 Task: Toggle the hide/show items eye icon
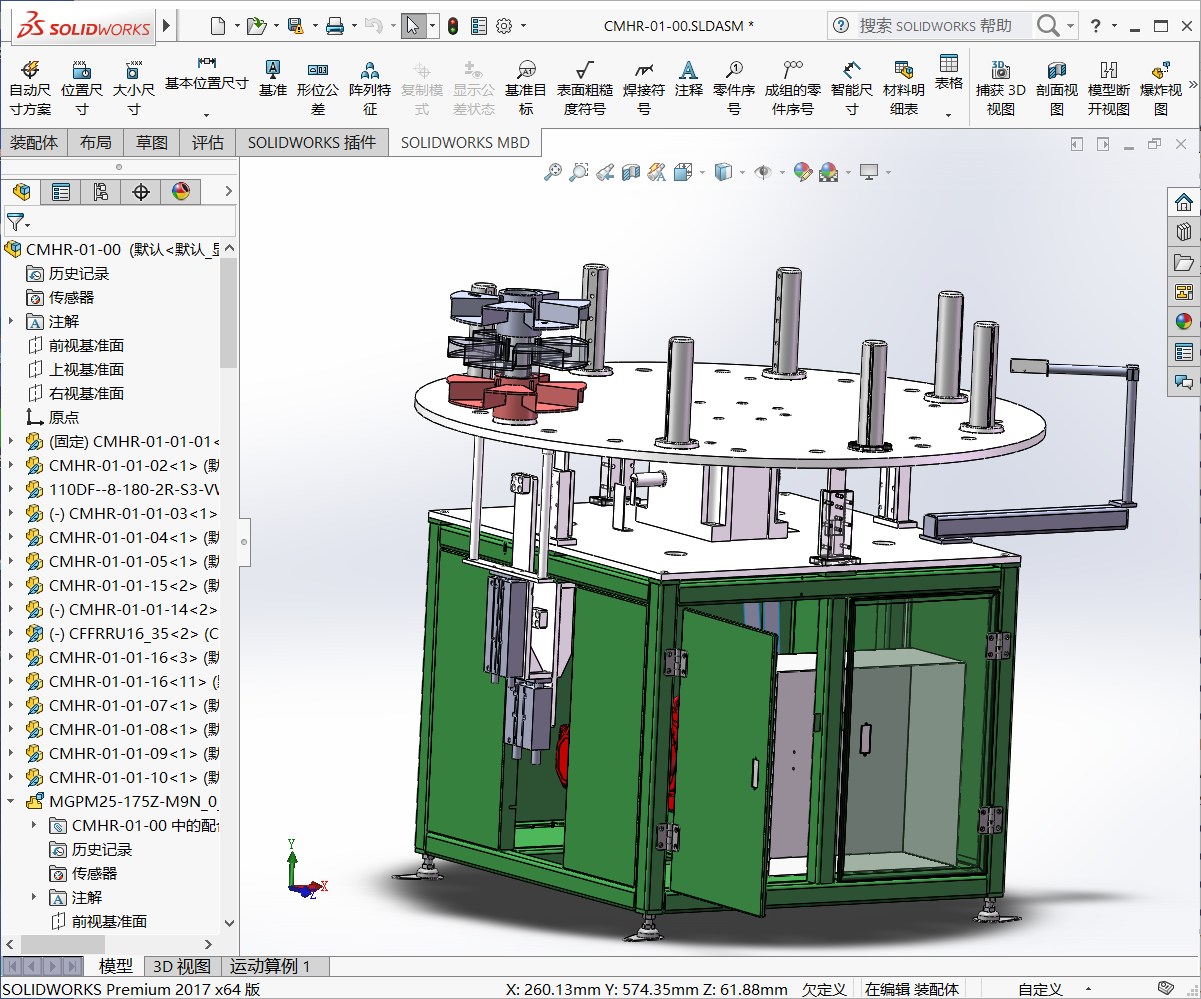coord(763,173)
